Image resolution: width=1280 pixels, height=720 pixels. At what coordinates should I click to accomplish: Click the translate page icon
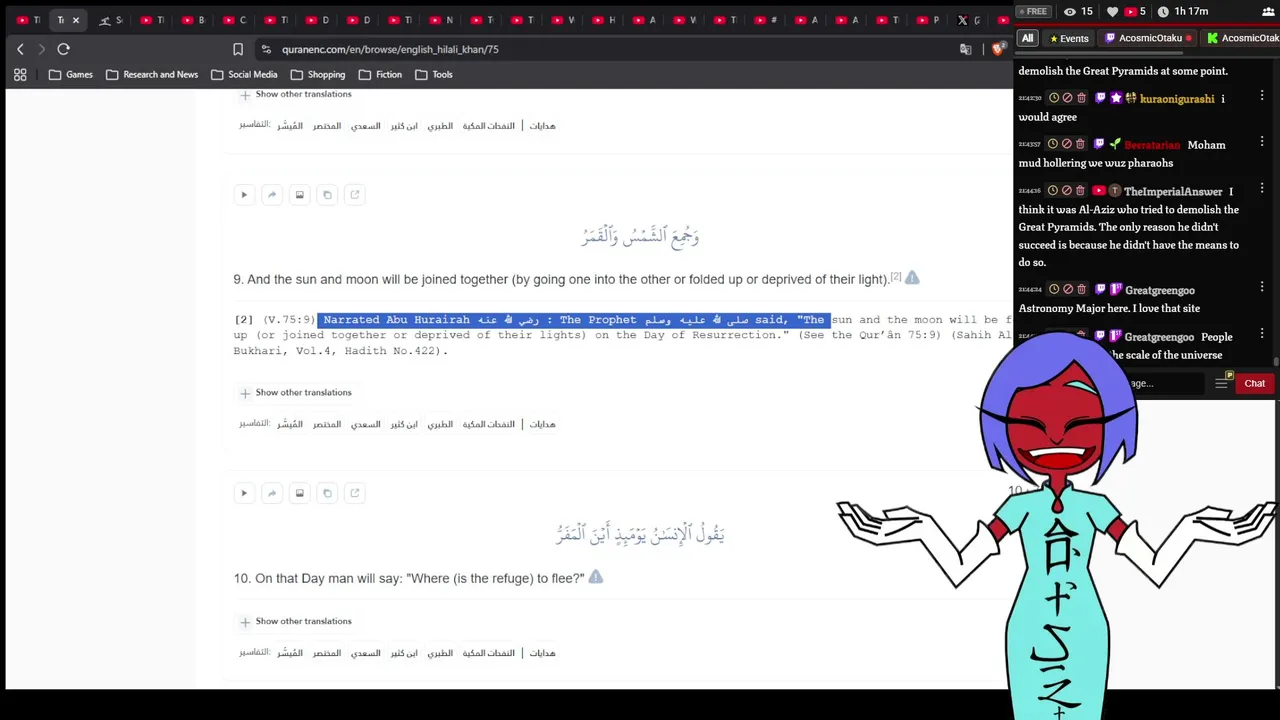(x=965, y=49)
